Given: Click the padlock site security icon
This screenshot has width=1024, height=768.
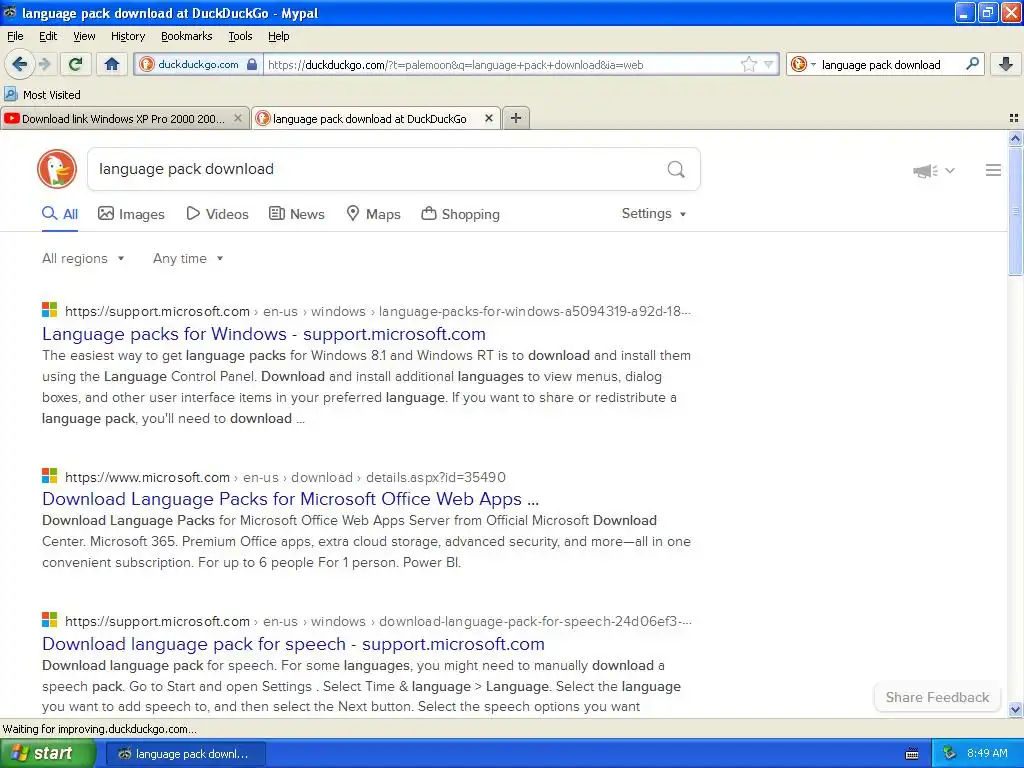Looking at the screenshot, I should 252,64.
